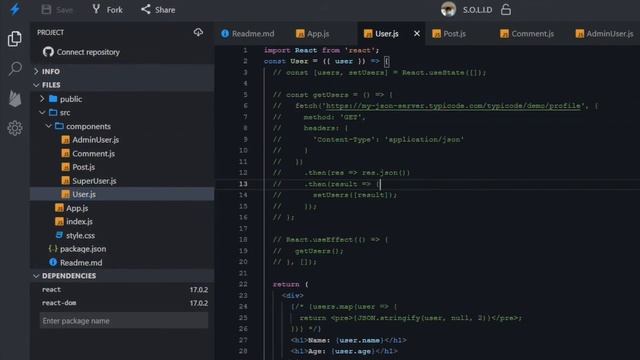Click the react-dom dependency entry

tap(59, 303)
